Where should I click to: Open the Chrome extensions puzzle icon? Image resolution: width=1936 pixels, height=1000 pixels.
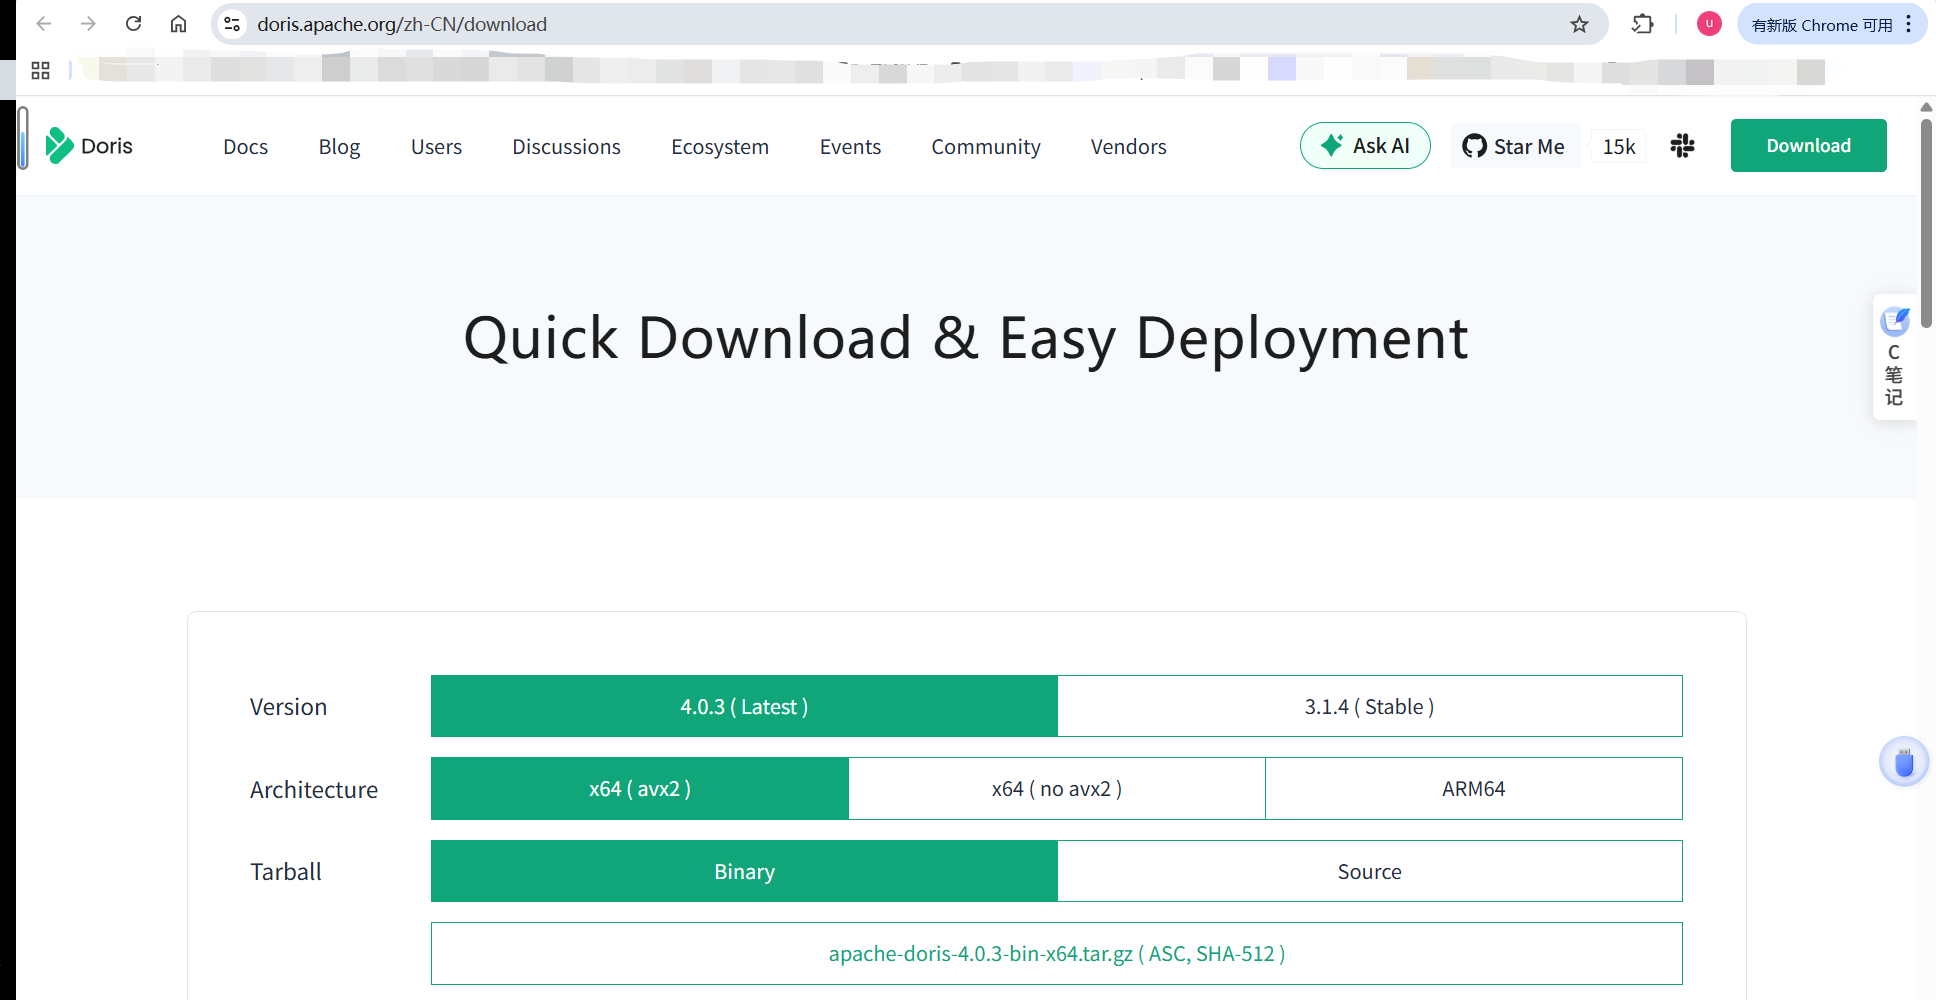[x=1643, y=24]
